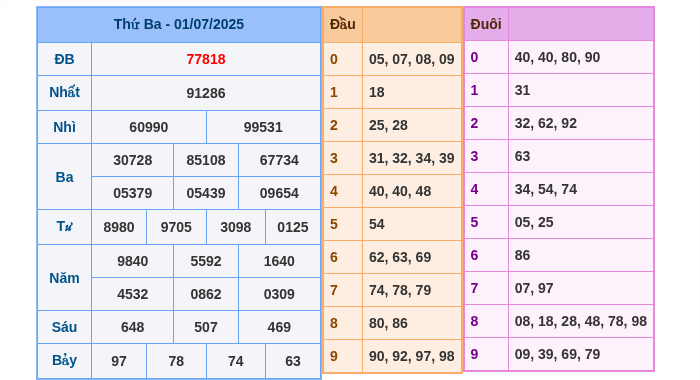Viewport: 700px width, 380px height.
Task: Select second prize number 99531
Action: tap(263, 127)
